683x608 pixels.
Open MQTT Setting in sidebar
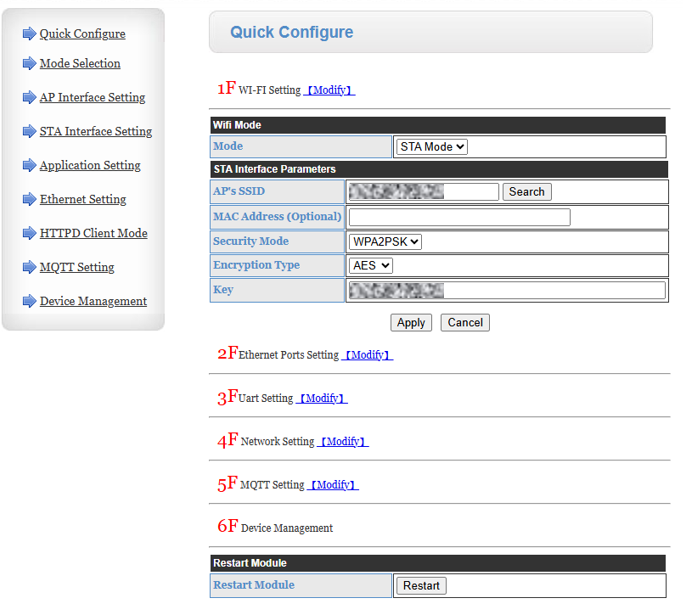(77, 267)
